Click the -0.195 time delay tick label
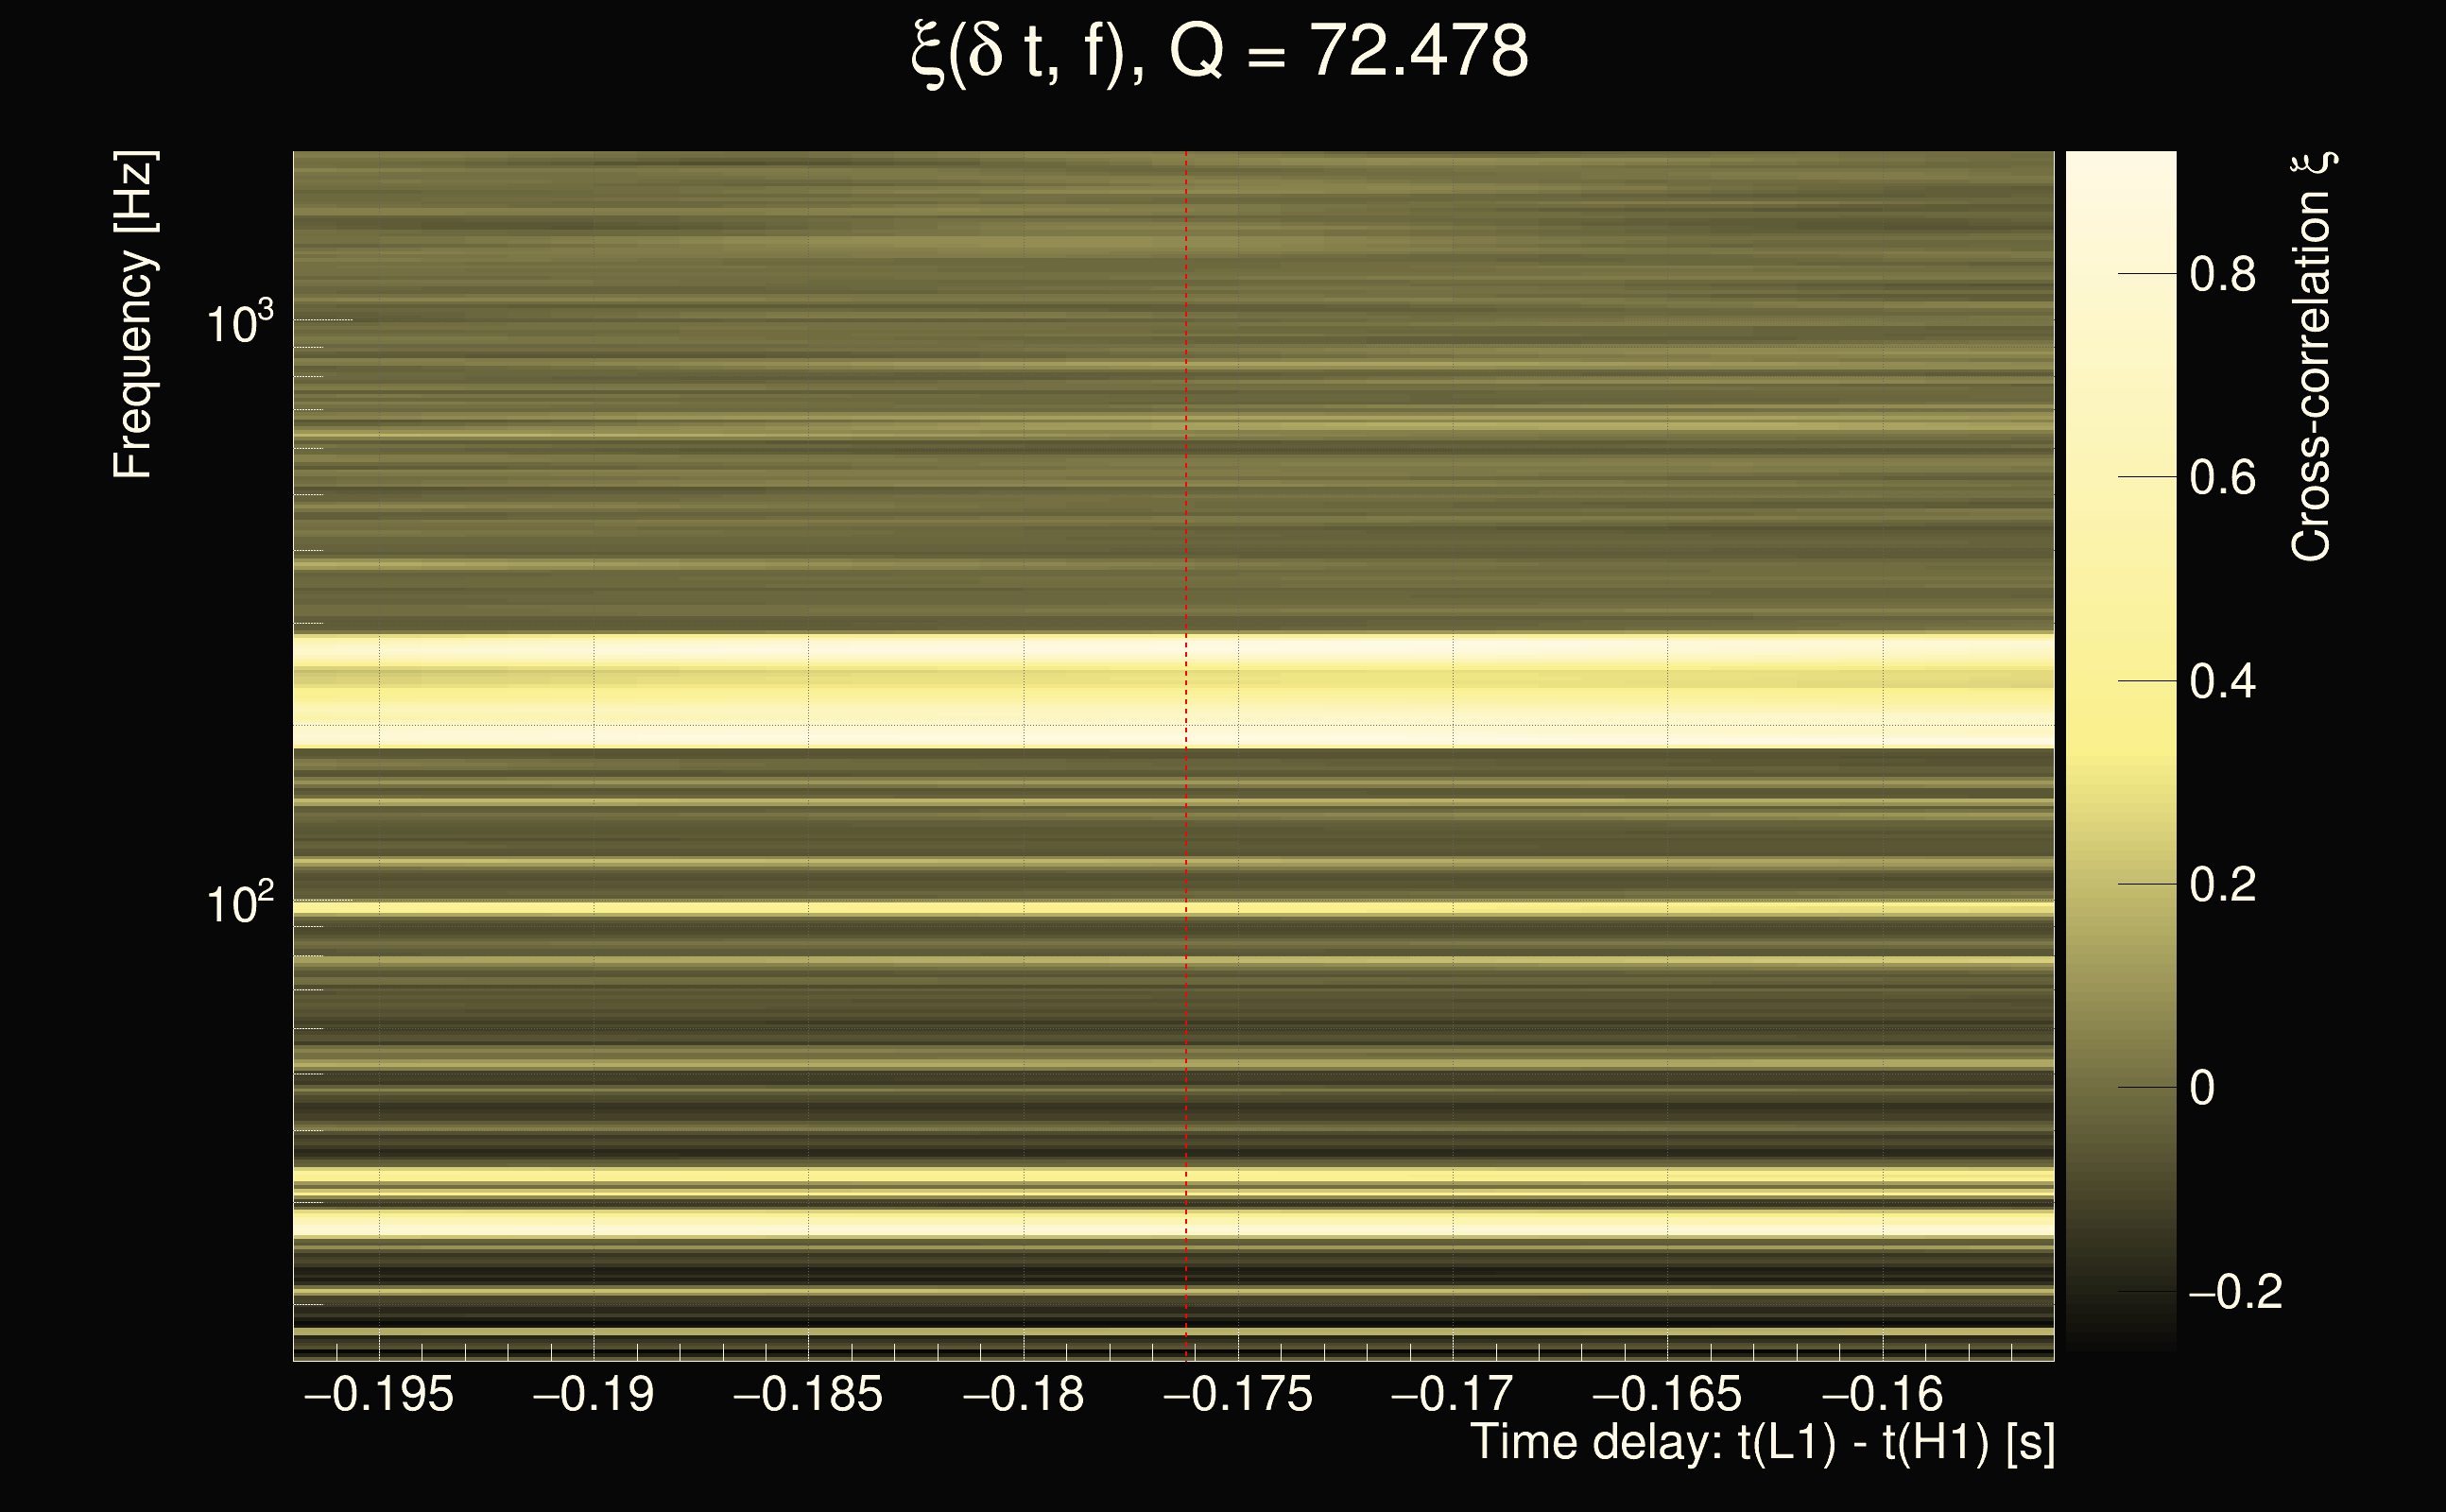Screen dimensions: 2446x1512 tap(378, 1395)
